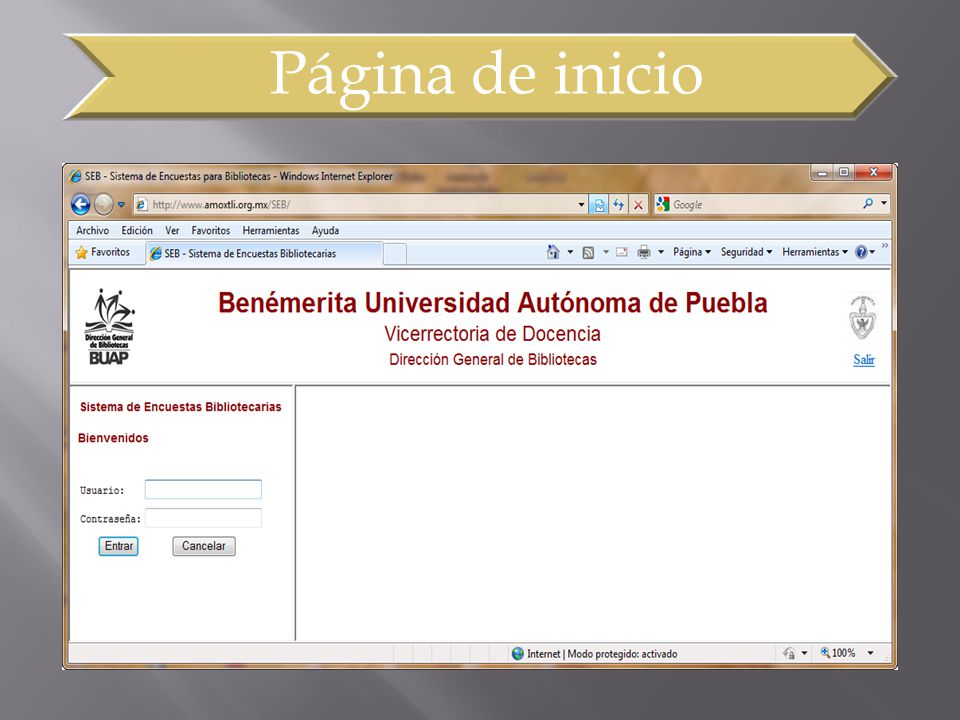This screenshot has width=960, height=720.
Task: Restore down the Internet Explorer window
Action: pyautogui.click(x=844, y=173)
